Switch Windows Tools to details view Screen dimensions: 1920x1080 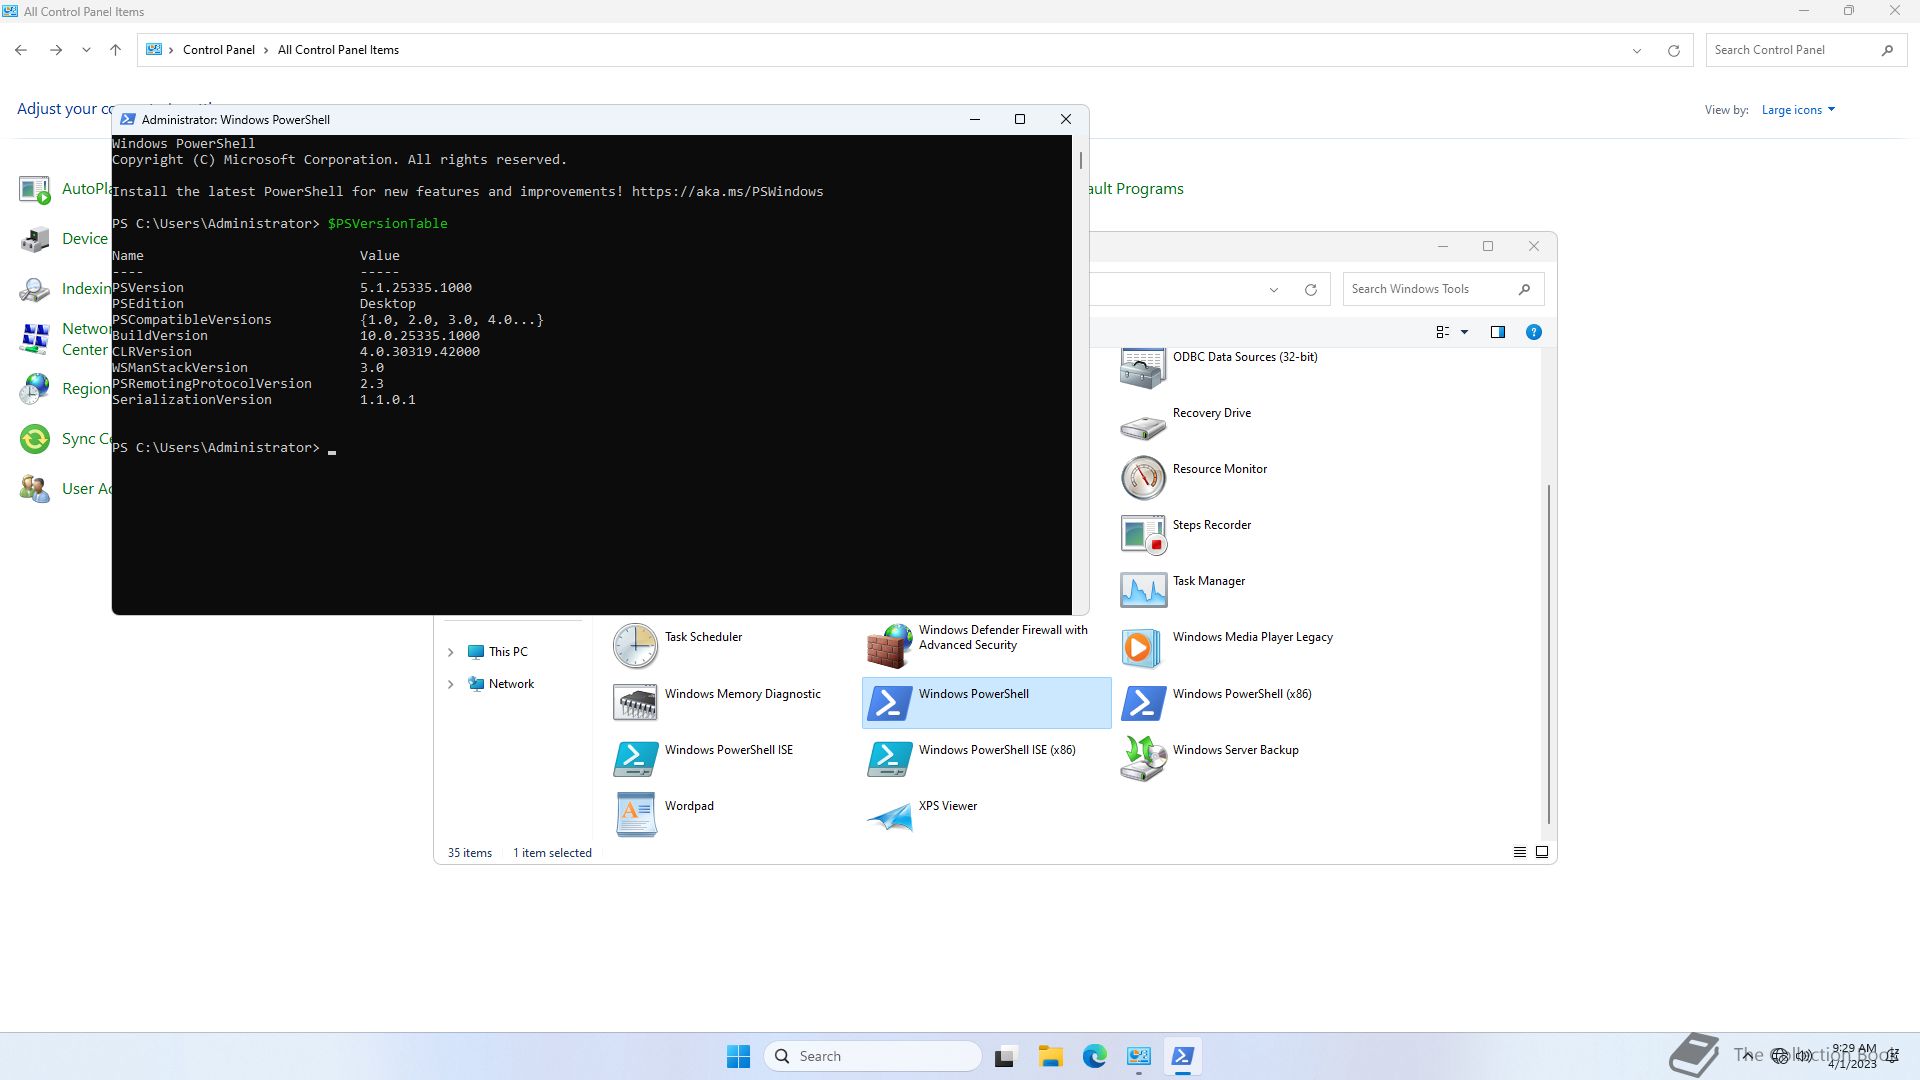tap(1519, 852)
